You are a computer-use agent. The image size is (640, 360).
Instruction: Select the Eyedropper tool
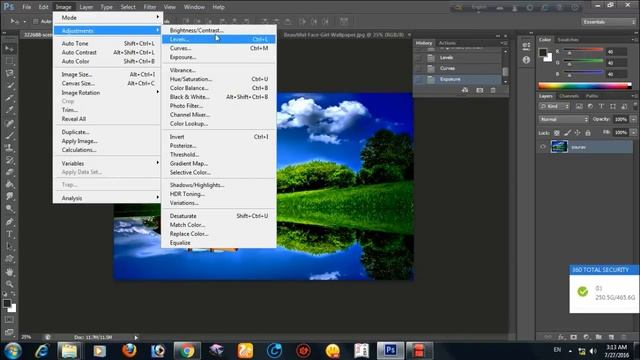pos(9,110)
